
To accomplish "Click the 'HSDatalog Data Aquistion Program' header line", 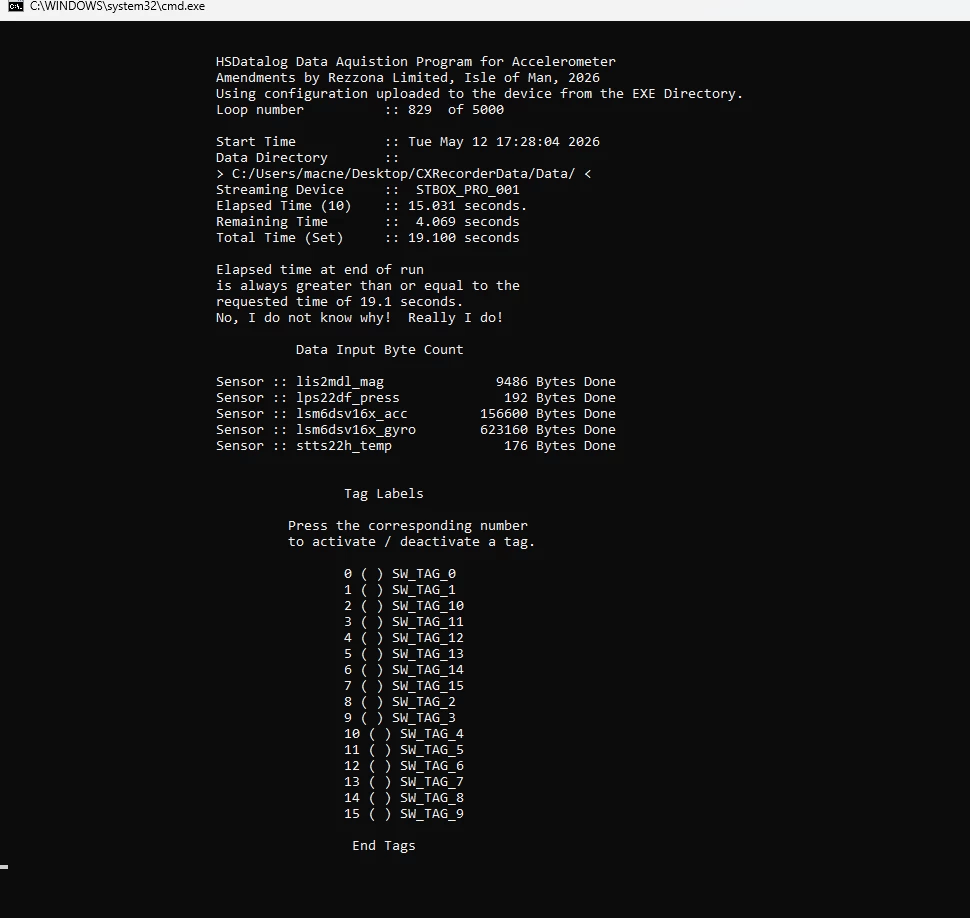I will pyautogui.click(x=416, y=62).
